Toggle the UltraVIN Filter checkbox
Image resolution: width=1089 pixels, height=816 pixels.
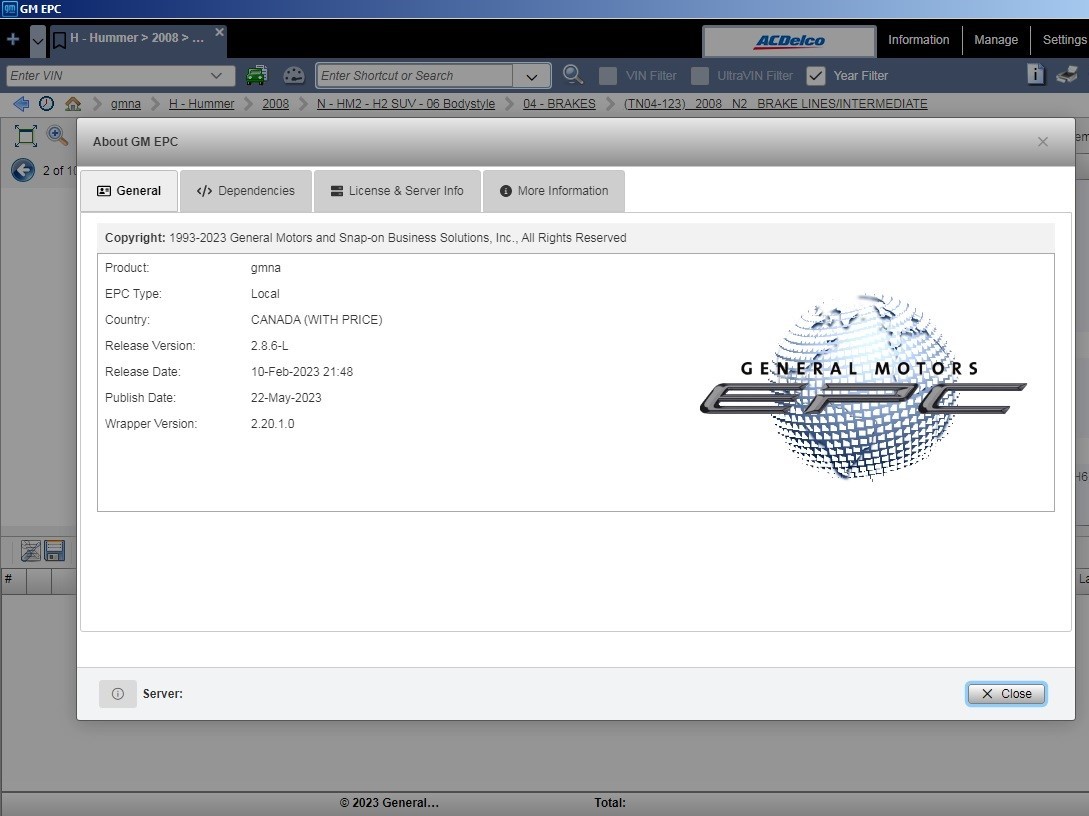click(x=700, y=76)
